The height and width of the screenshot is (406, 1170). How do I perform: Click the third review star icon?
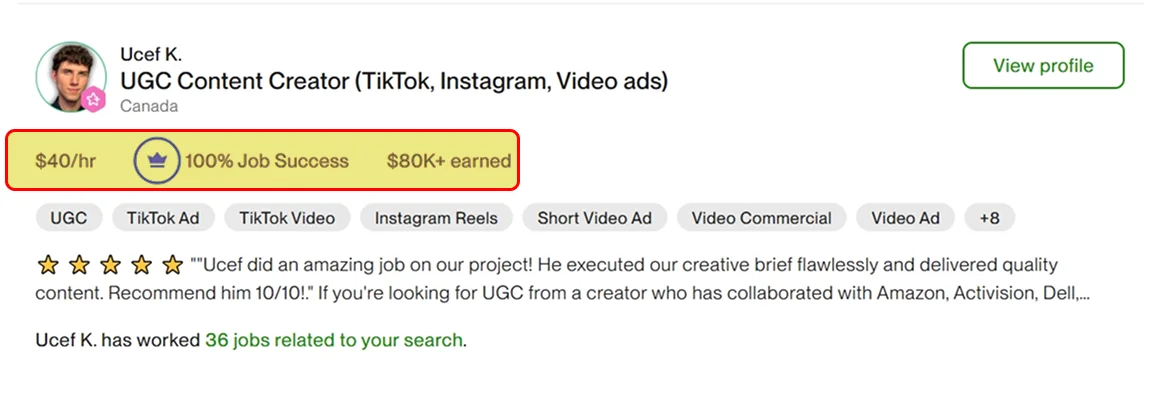[x=109, y=265]
